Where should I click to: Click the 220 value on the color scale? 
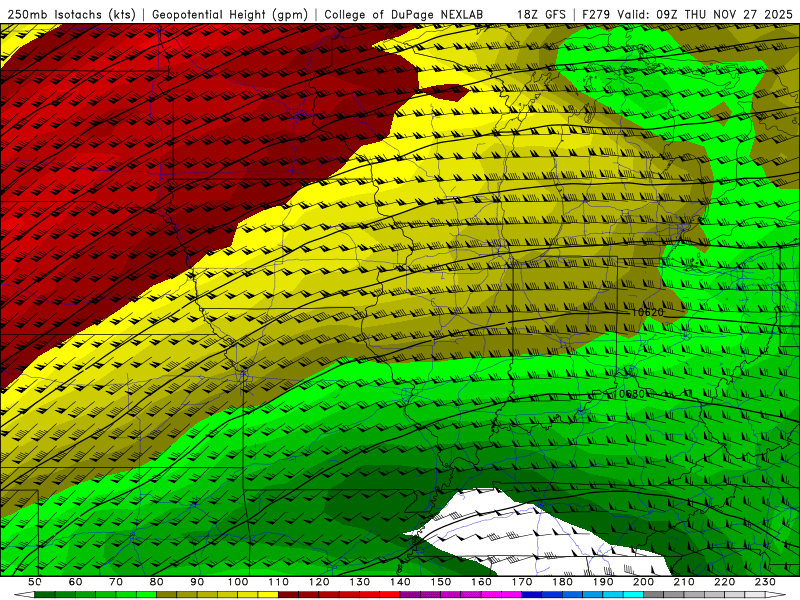click(725, 582)
